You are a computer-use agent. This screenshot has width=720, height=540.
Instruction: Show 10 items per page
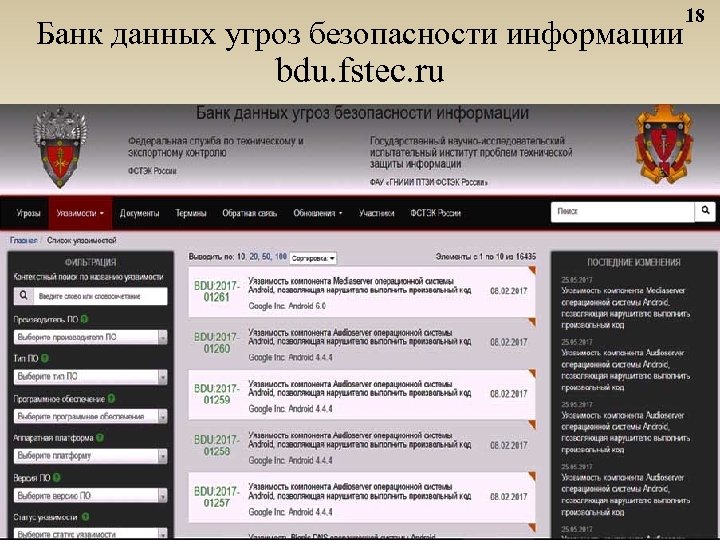(241, 257)
